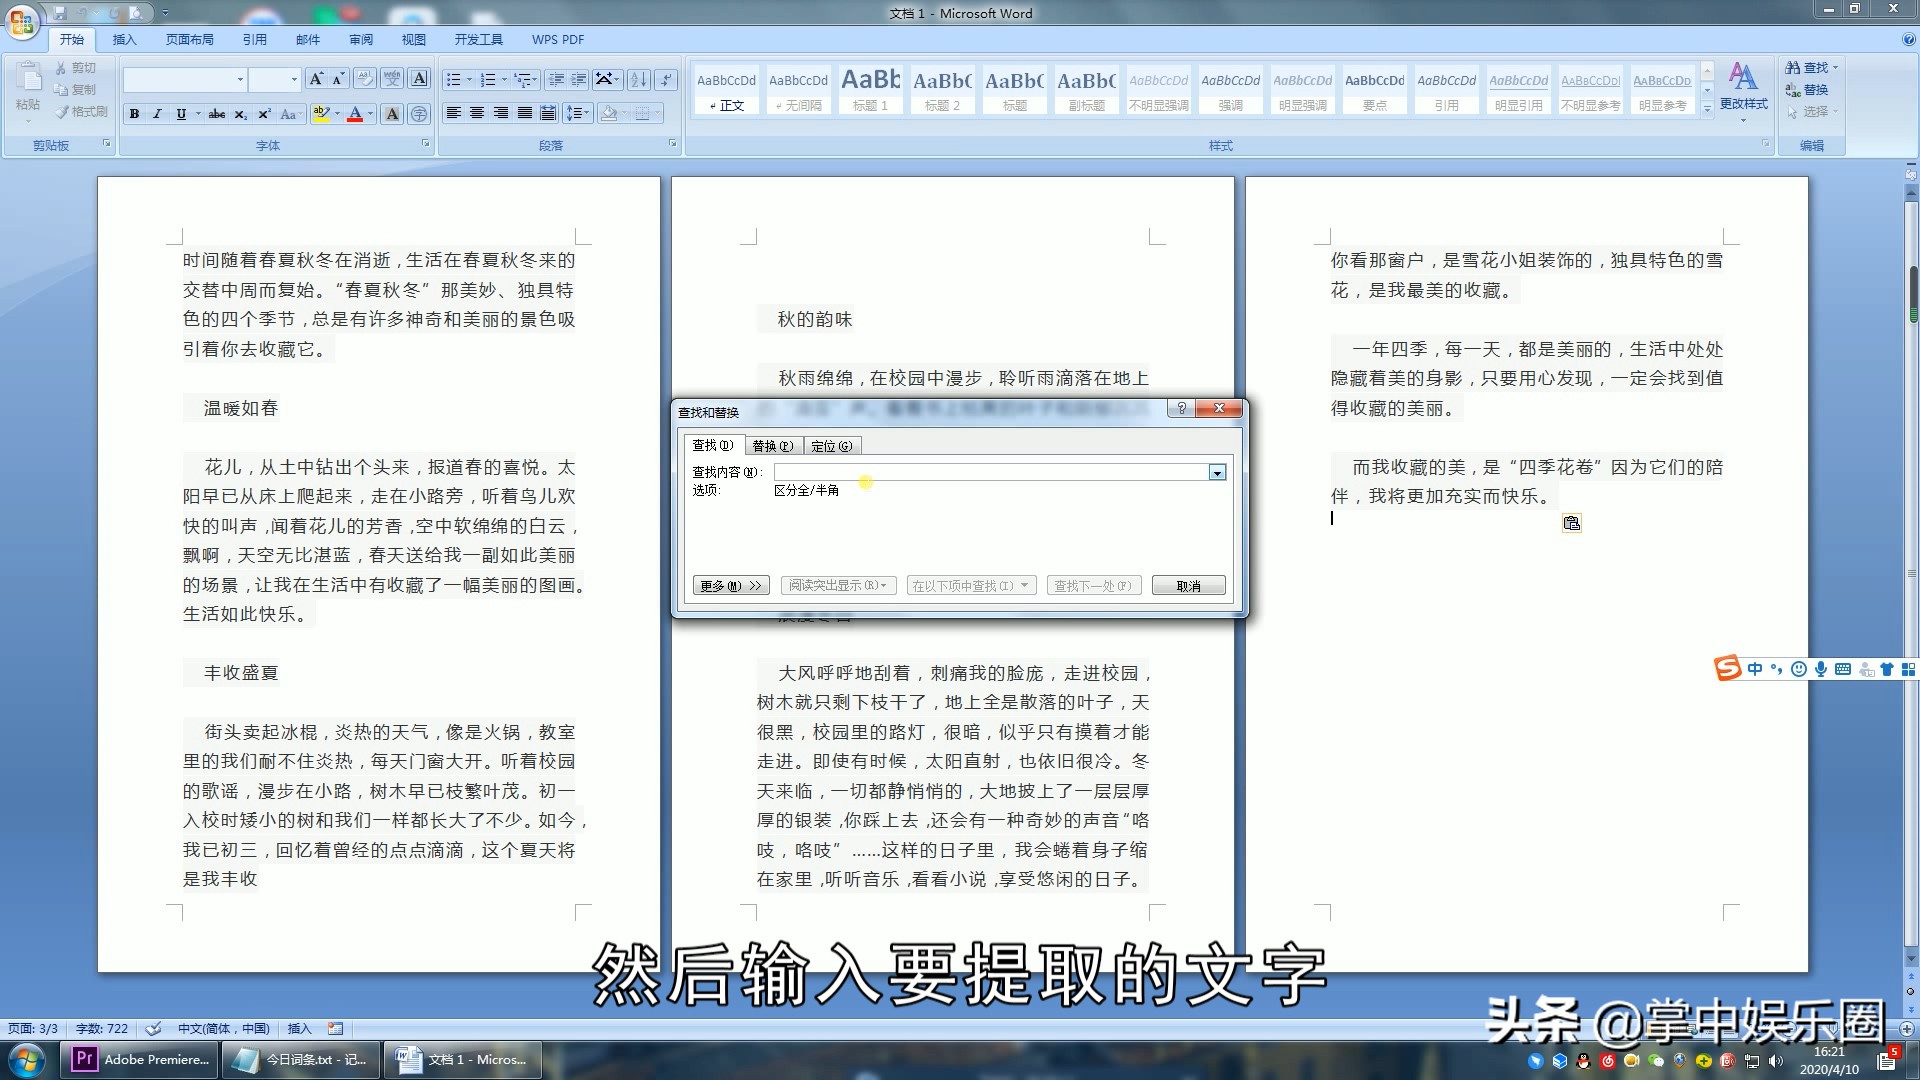Expand the 查找内容 history dropdown
This screenshot has height=1080, width=1920.
point(1217,472)
